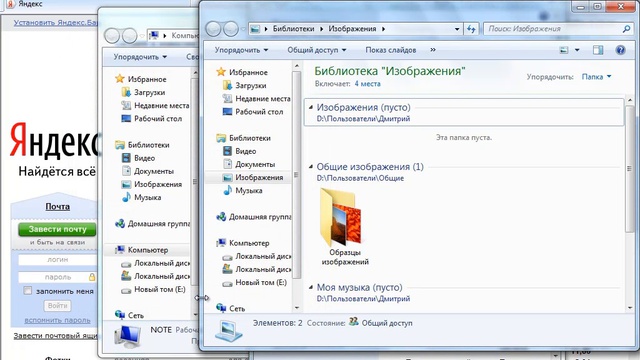
Task: Click the Общий доступ status text
Action: (x=387, y=323)
